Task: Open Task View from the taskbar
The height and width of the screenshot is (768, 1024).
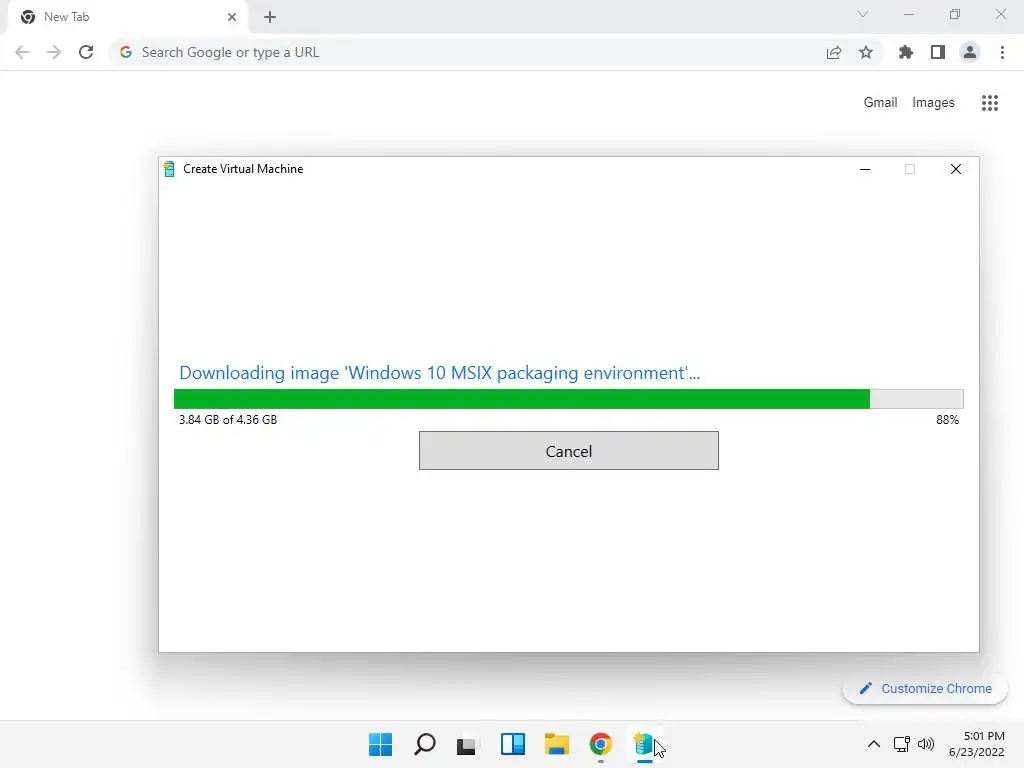Action: click(466, 744)
